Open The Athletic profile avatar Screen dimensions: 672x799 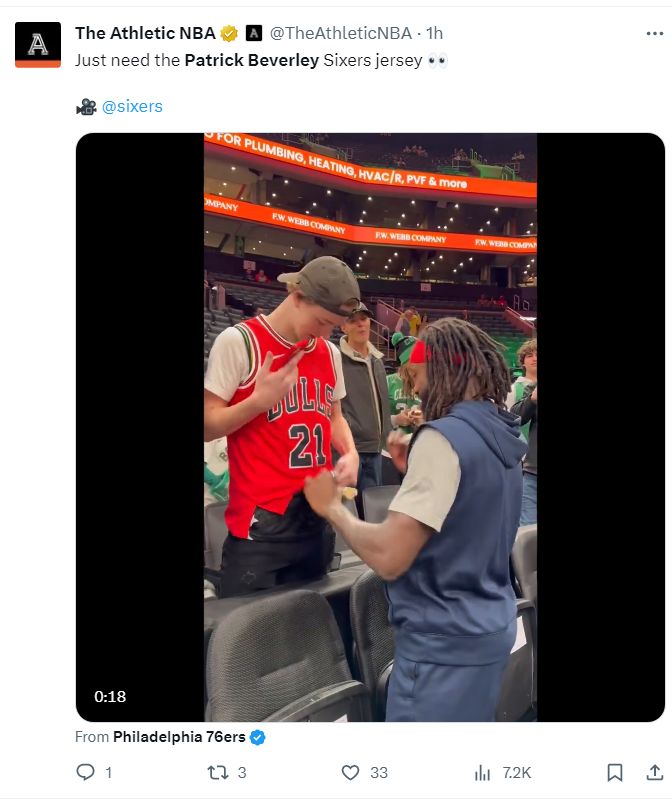38,45
